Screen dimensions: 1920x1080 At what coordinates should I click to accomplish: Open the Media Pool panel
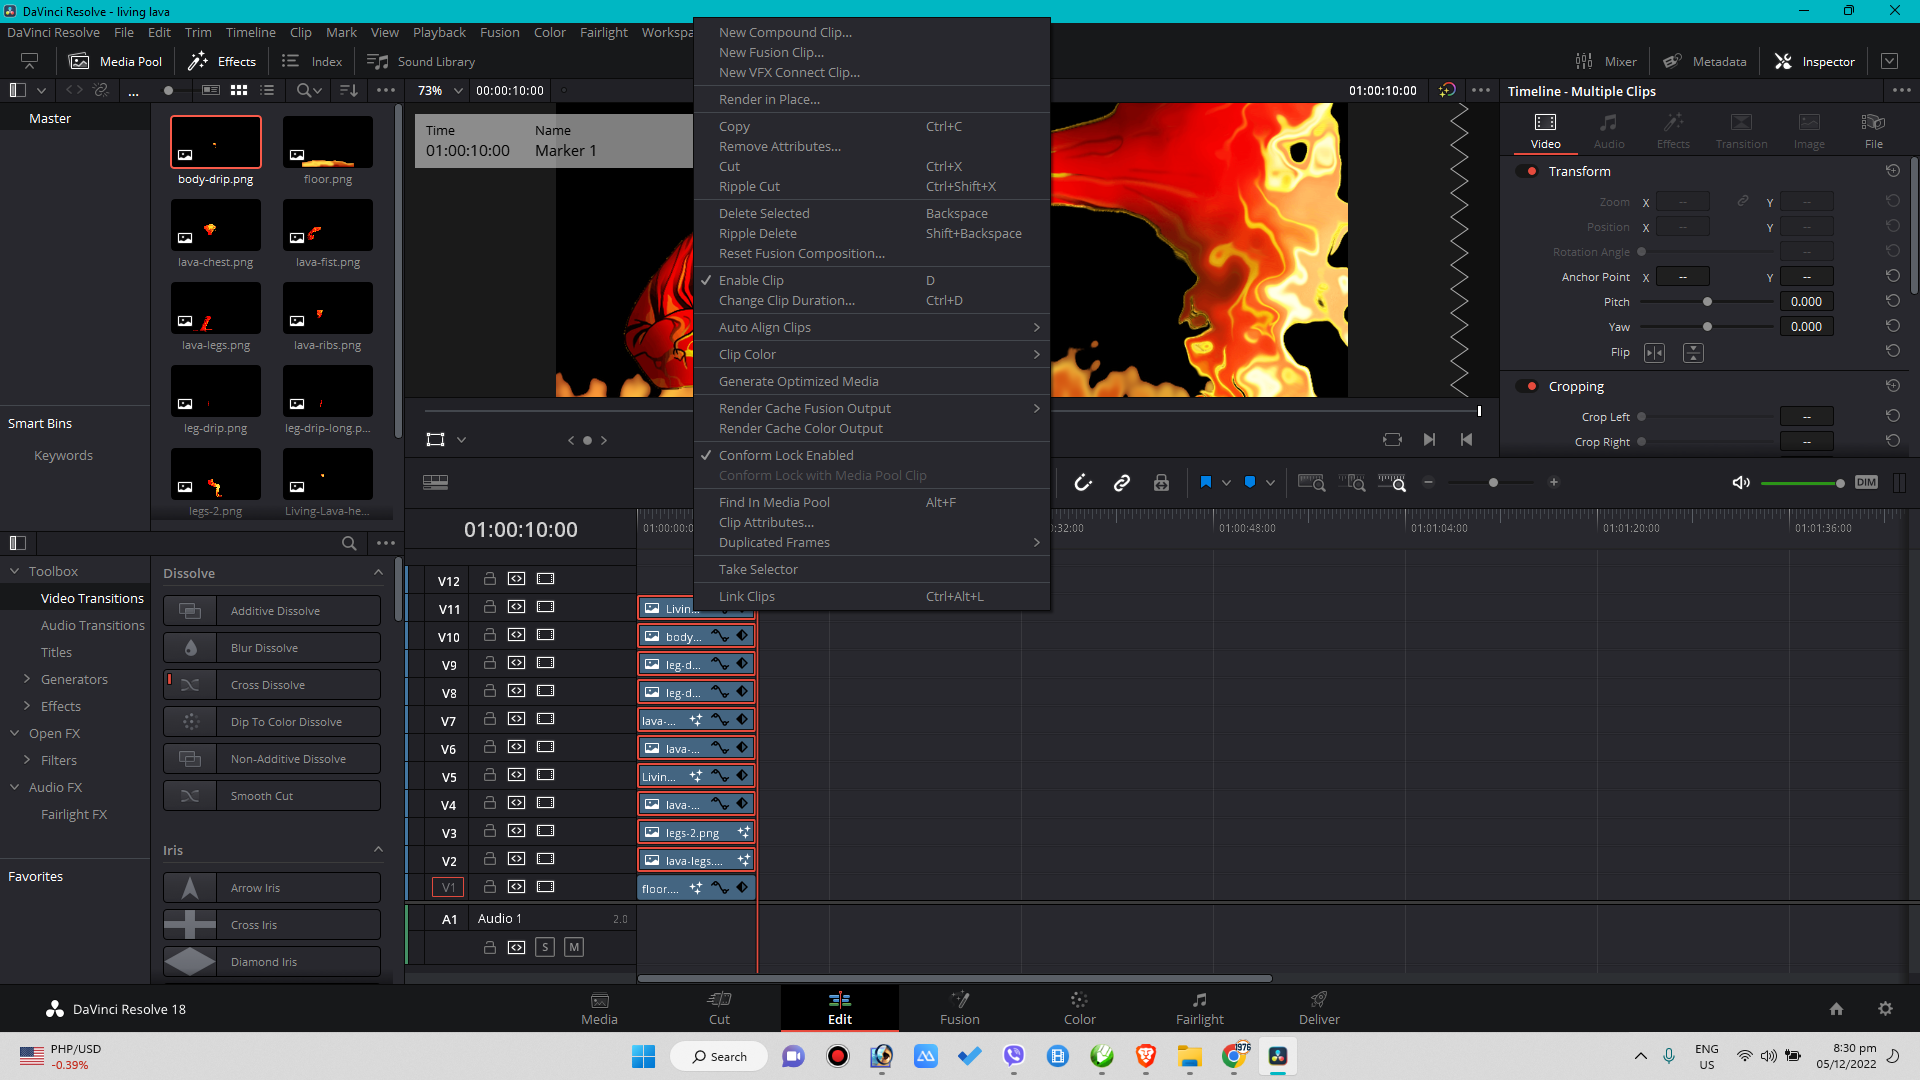(115, 61)
